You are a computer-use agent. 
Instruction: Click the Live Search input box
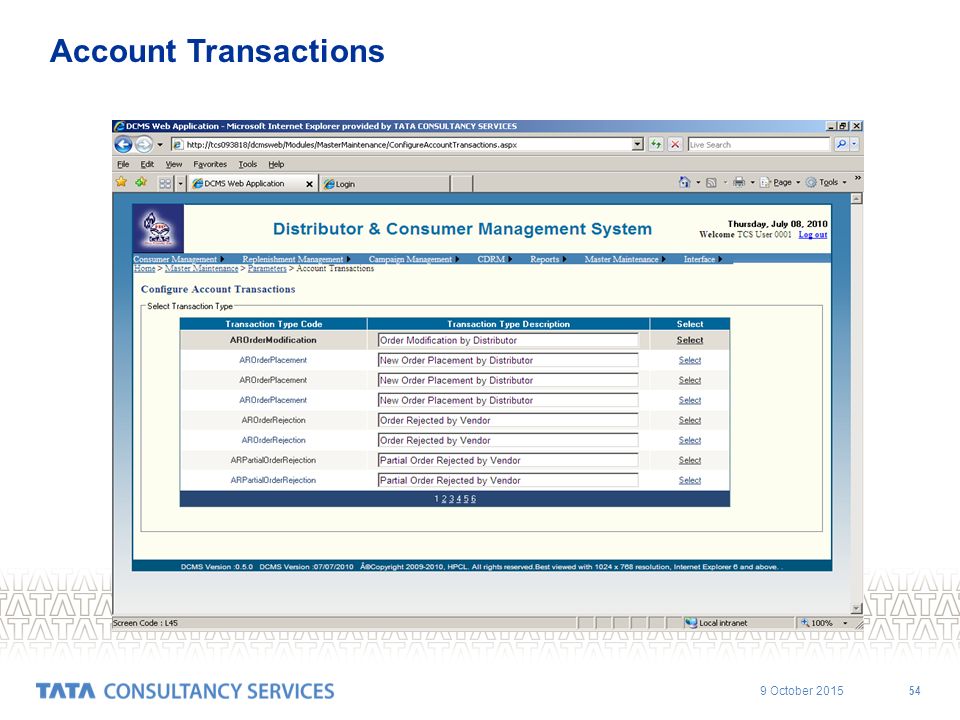coord(759,145)
